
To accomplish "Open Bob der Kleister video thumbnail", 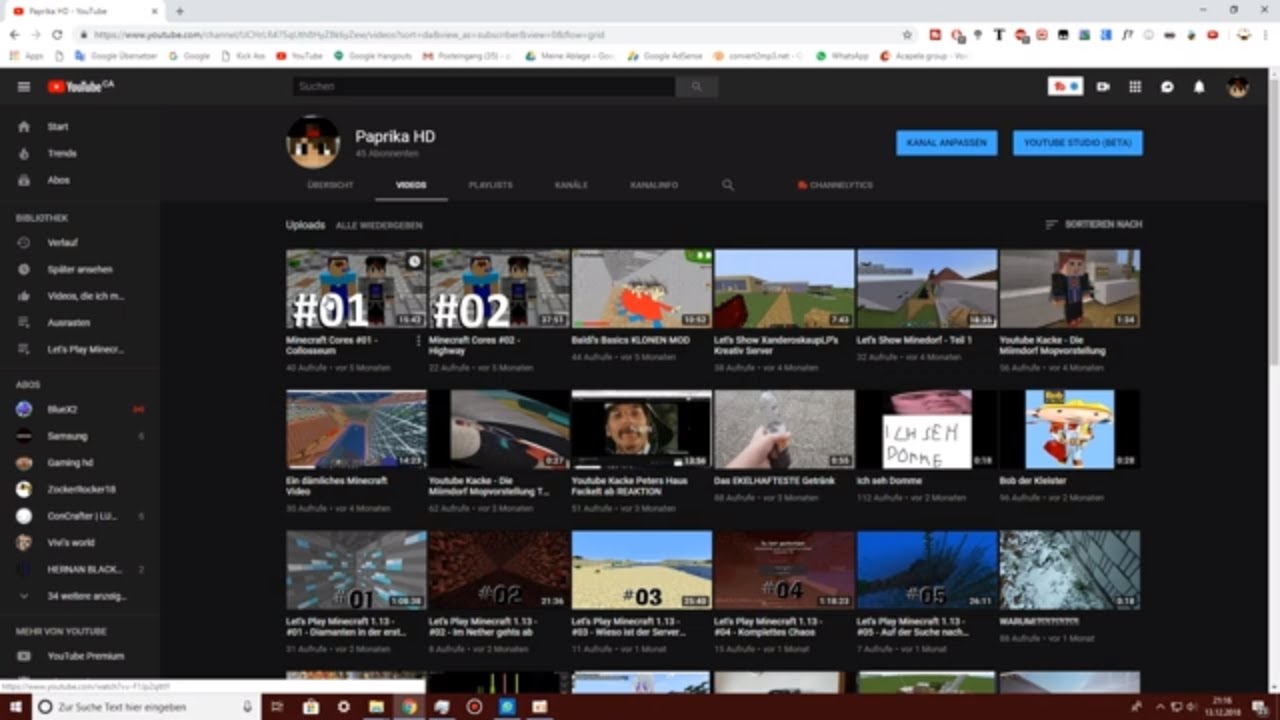I will pyautogui.click(x=1070, y=429).
